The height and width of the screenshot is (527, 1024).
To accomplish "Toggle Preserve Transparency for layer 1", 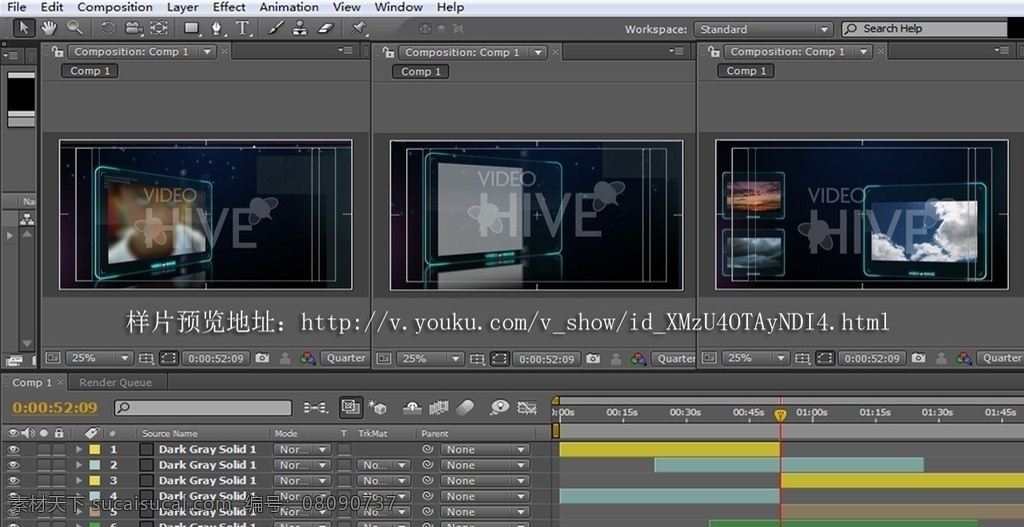I will [344, 449].
